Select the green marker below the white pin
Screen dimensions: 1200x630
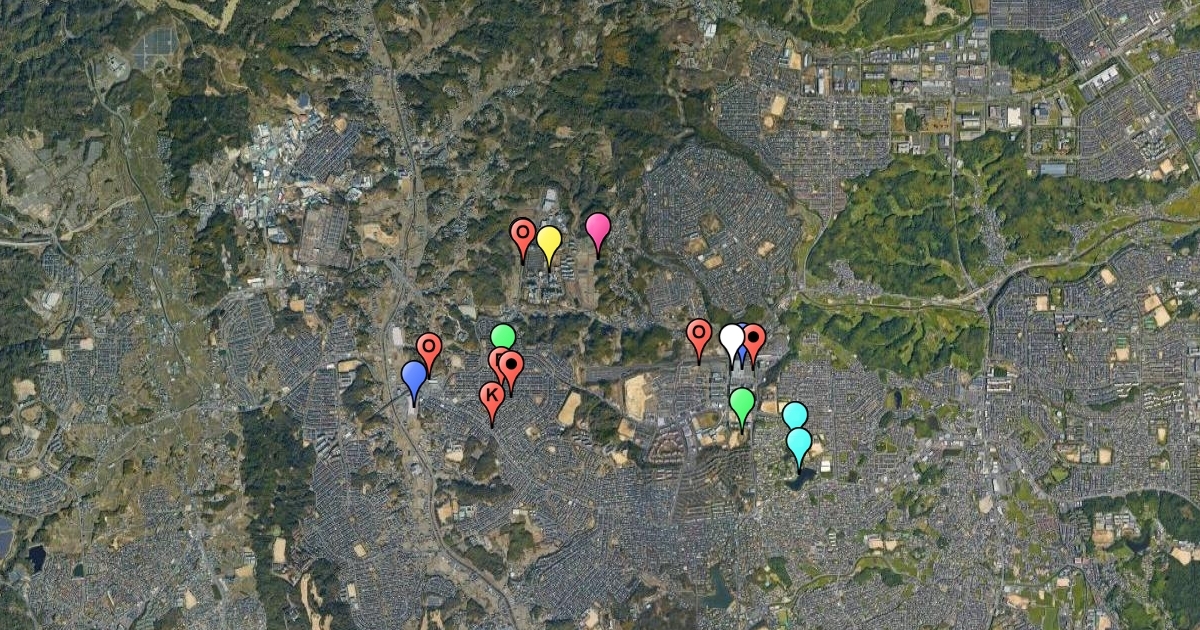coord(741,403)
